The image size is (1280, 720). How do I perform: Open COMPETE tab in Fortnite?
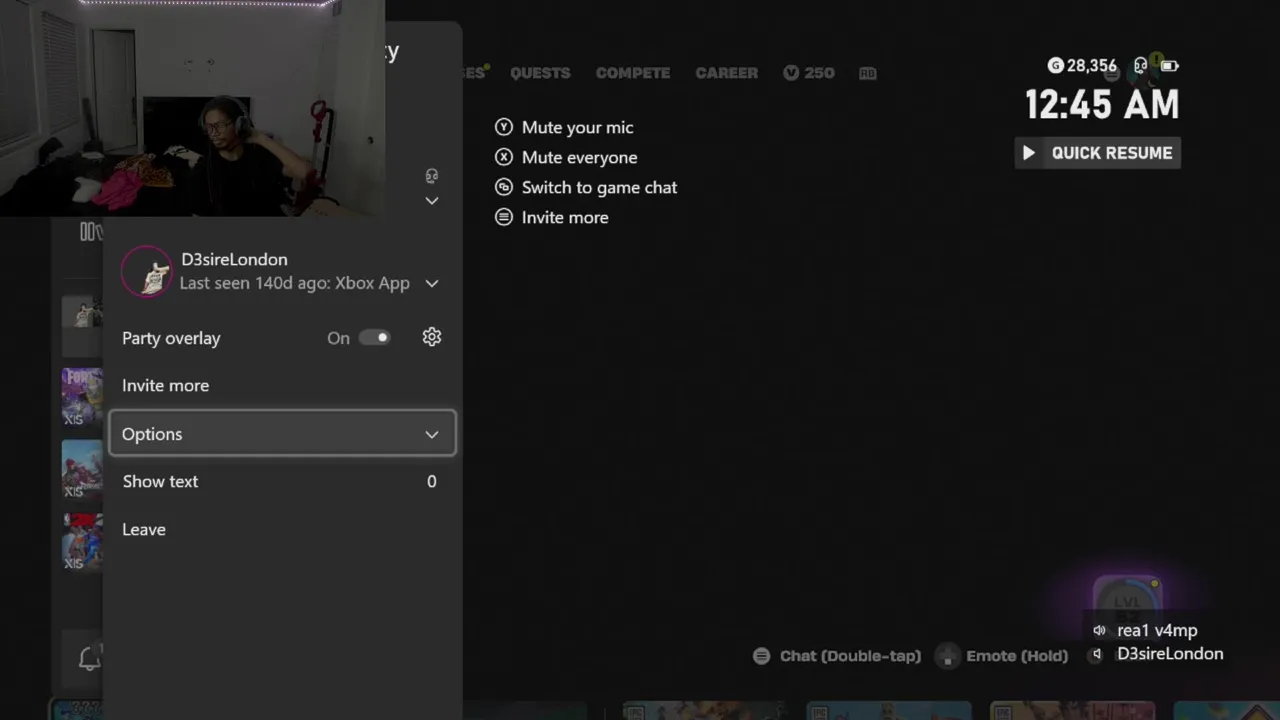coord(633,73)
